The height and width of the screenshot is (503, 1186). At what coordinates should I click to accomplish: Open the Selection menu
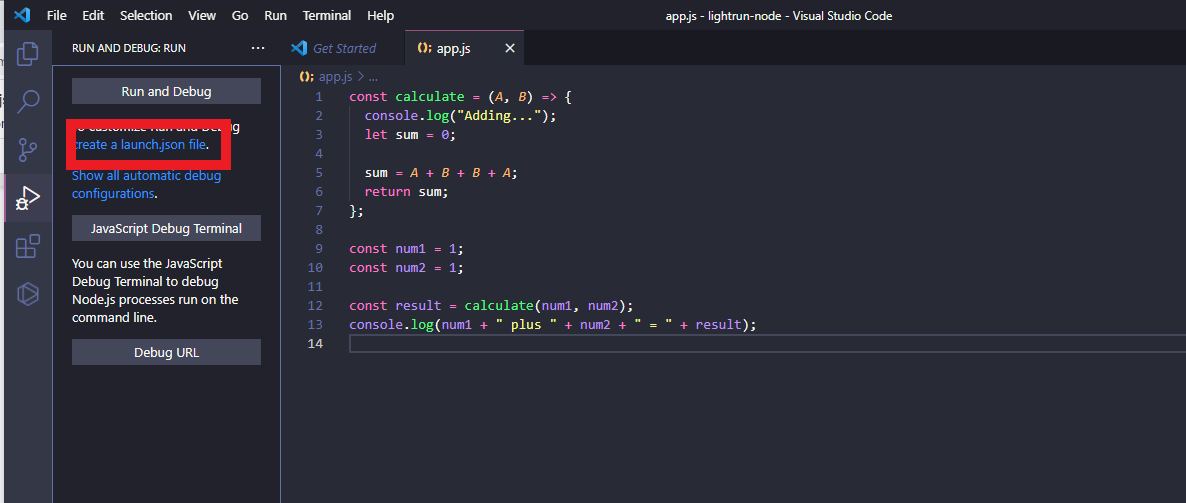click(146, 15)
